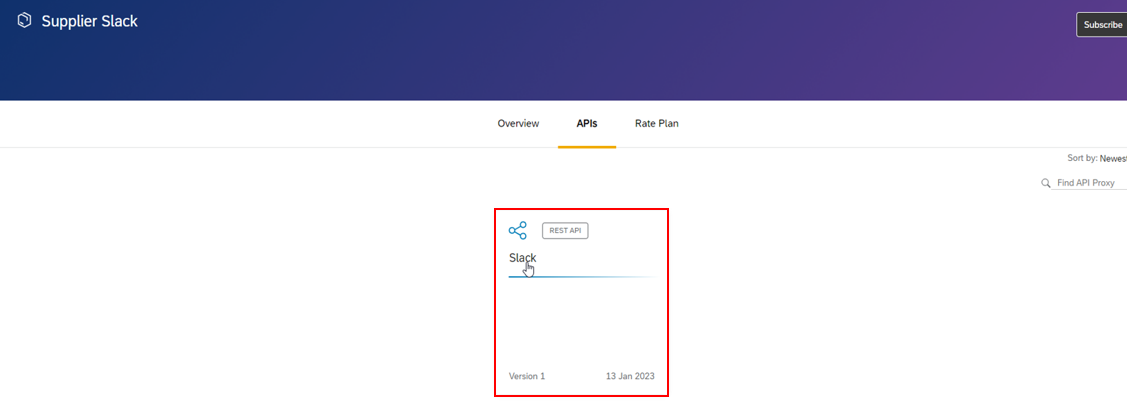The width and height of the screenshot is (1127, 407).
Task: Click the Slack API share-nodes icon
Action: point(518,230)
